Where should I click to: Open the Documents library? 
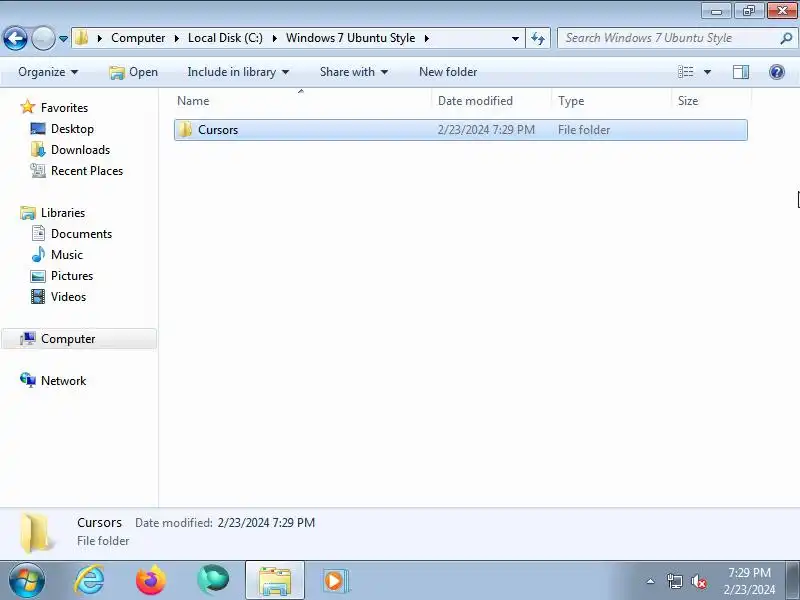(81, 234)
